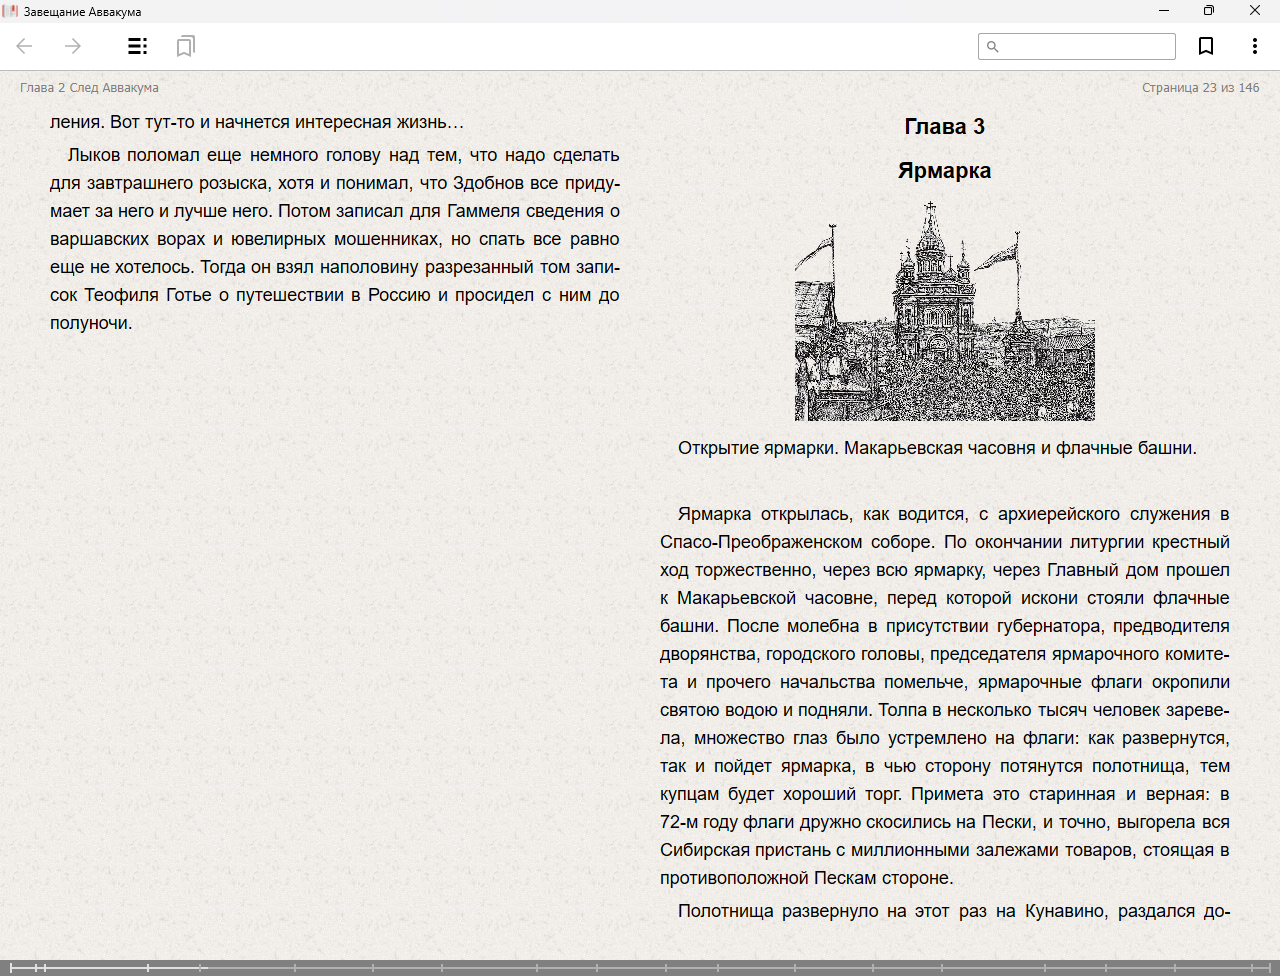Click the fair opening illustration
The image size is (1280, 976).
(x=944, y=311)
